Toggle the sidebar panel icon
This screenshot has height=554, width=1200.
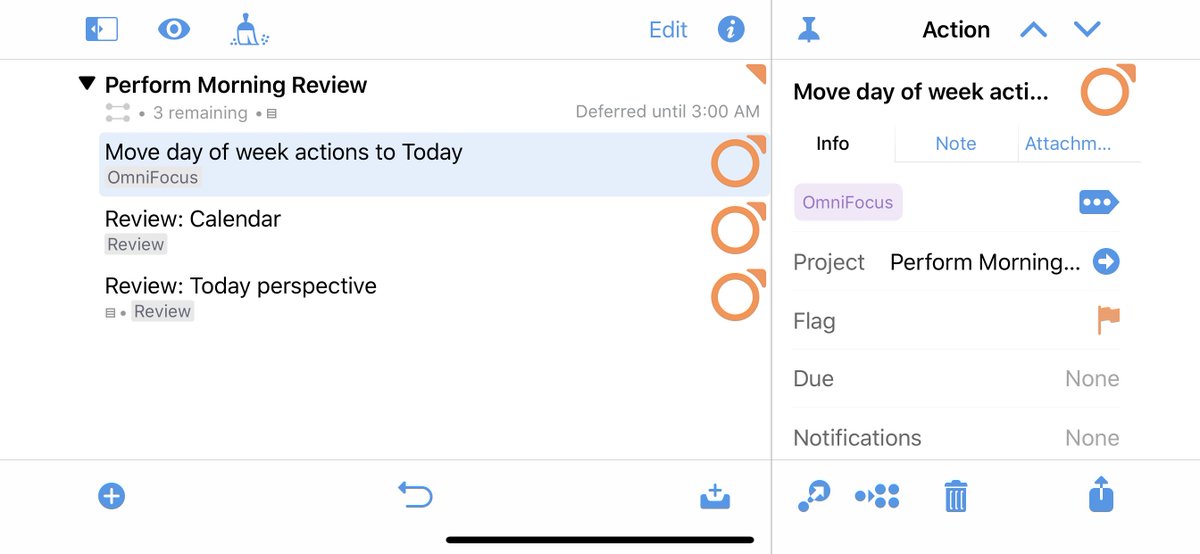[x=102, y=30]
